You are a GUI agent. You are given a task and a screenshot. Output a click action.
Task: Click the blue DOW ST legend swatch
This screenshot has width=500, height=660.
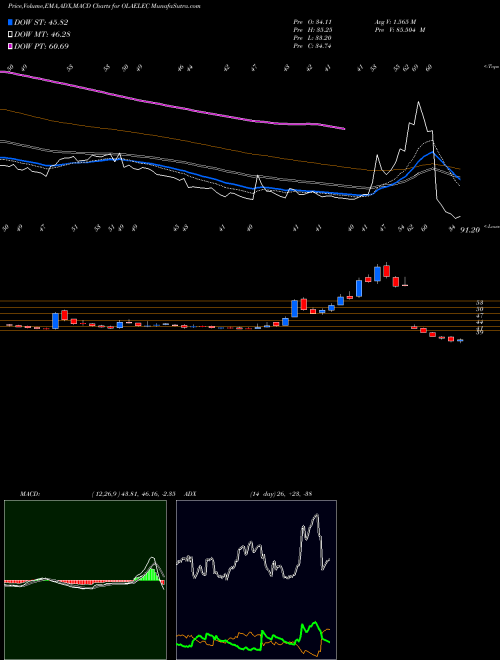click(x=11, y=22)
